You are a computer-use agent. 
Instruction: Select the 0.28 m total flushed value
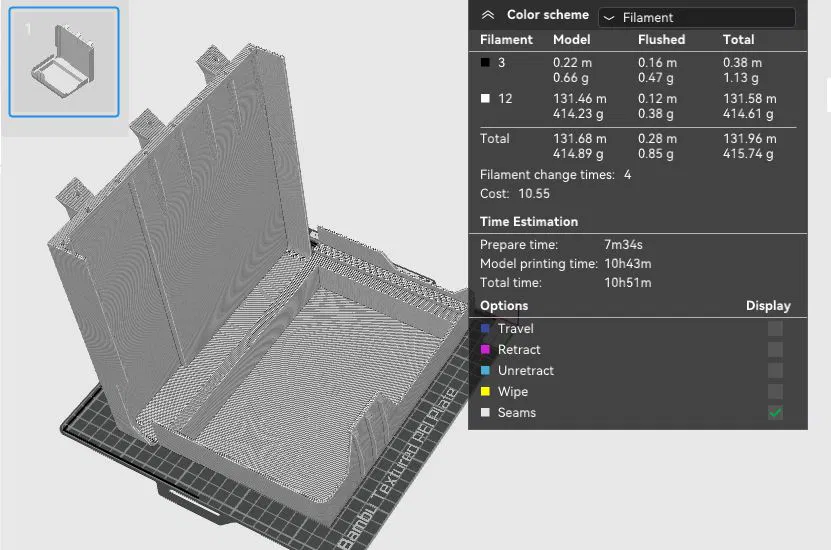coord(657,139)
